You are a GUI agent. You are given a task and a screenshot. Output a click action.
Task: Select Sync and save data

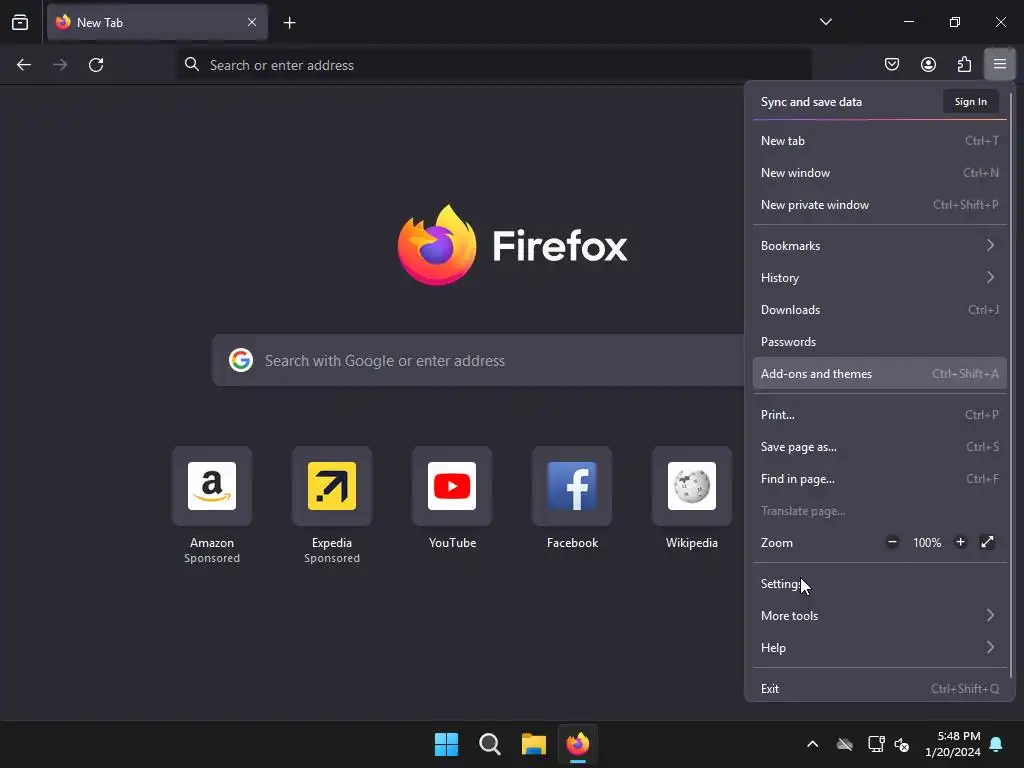point(811,102)
